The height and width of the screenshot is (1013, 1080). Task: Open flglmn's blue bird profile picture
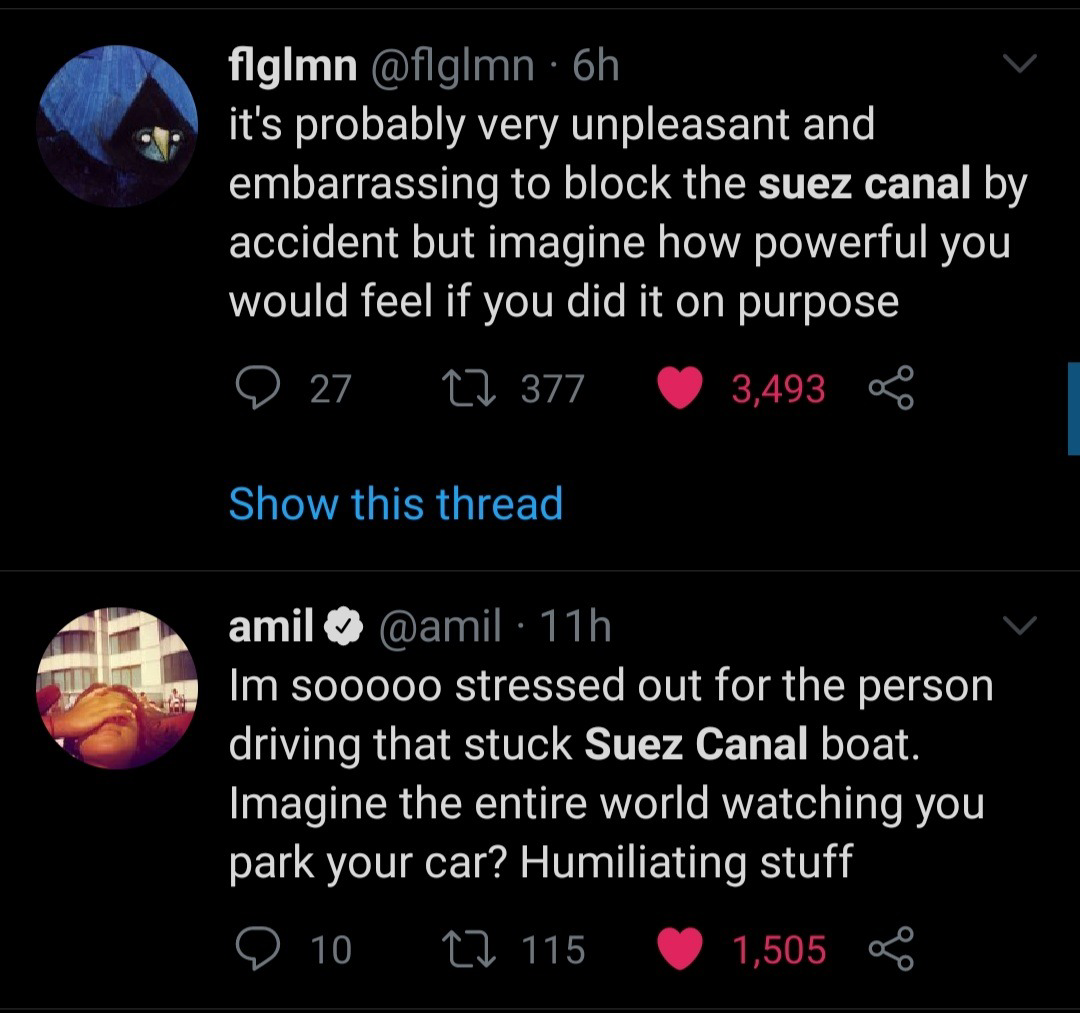pyautogui.click(x=117, y=125)
